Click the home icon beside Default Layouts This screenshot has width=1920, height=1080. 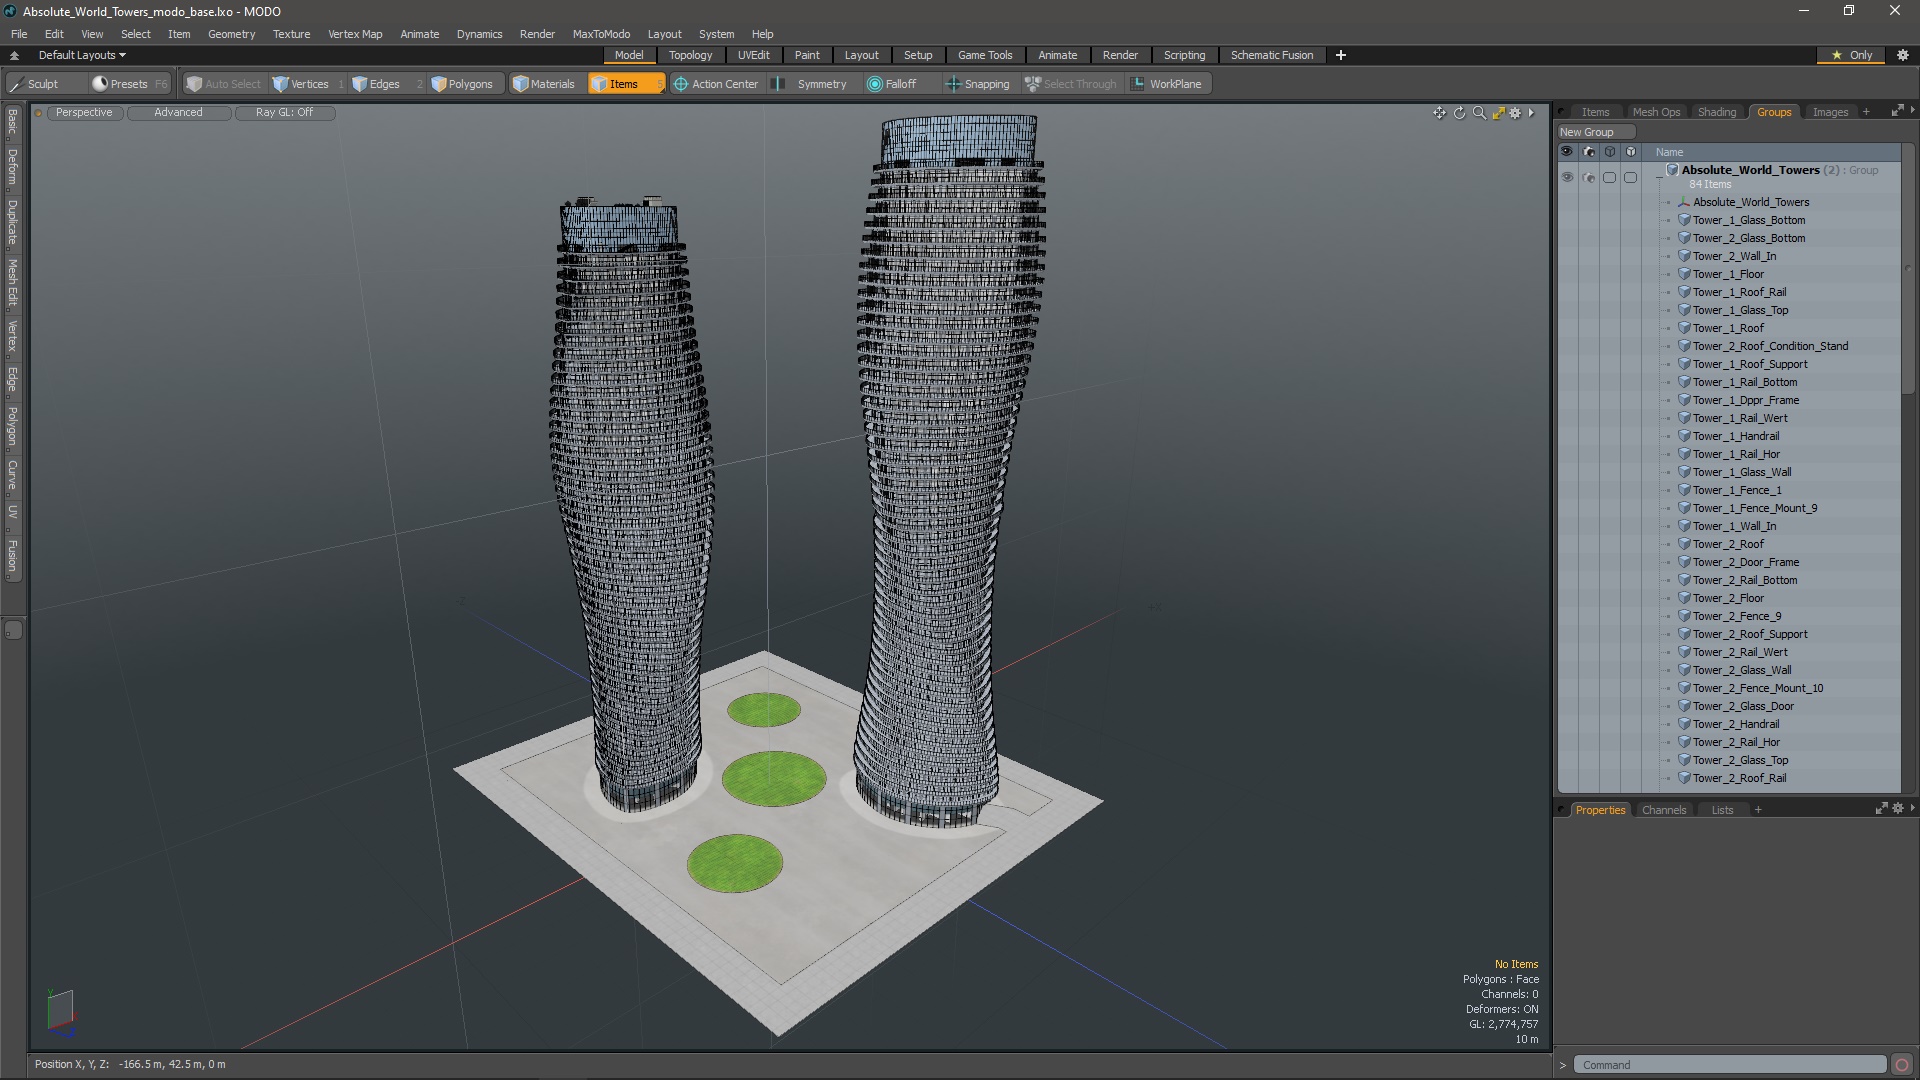pos(14,55)
